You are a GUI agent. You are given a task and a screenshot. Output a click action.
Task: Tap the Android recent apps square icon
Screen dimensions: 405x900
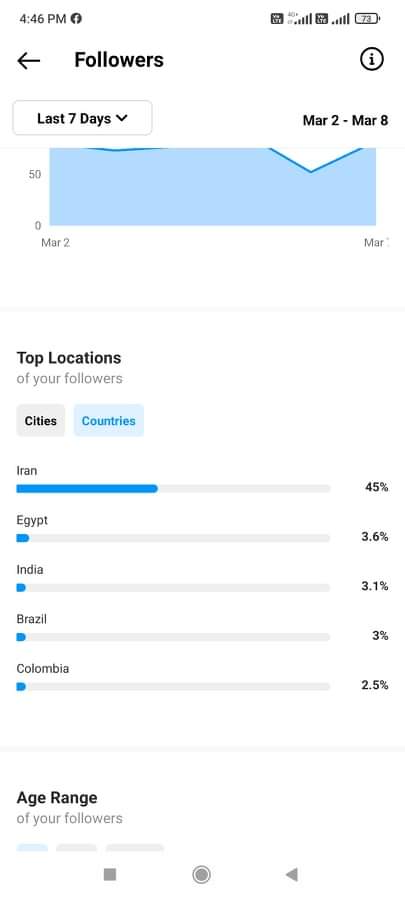pos(110,874)
